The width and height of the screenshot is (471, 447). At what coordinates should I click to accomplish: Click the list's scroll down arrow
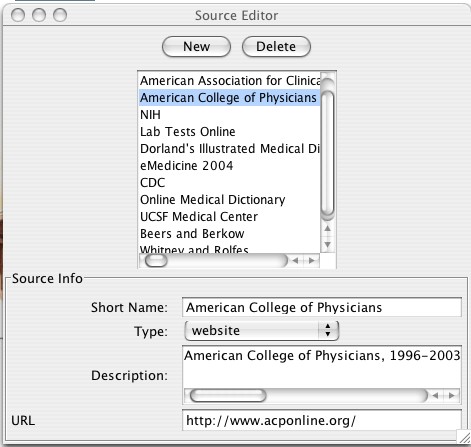(328, 245)
